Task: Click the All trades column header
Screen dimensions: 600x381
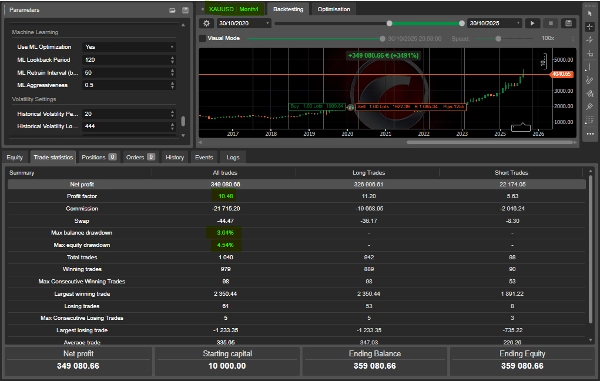Action: pyautogui.click(x=225, y=173)
